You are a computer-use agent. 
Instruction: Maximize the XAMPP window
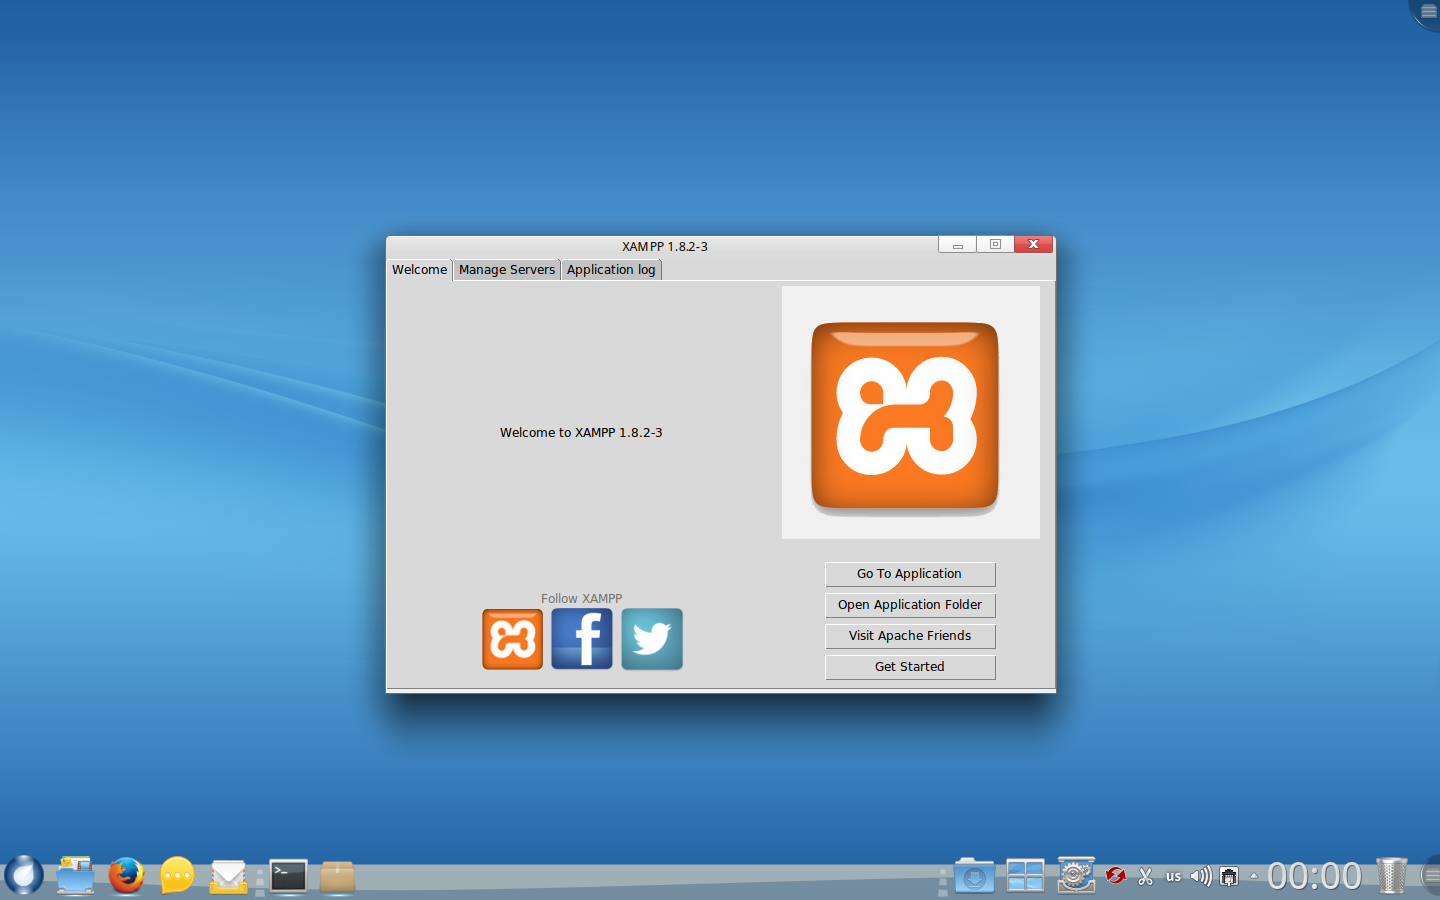point(995,245)
